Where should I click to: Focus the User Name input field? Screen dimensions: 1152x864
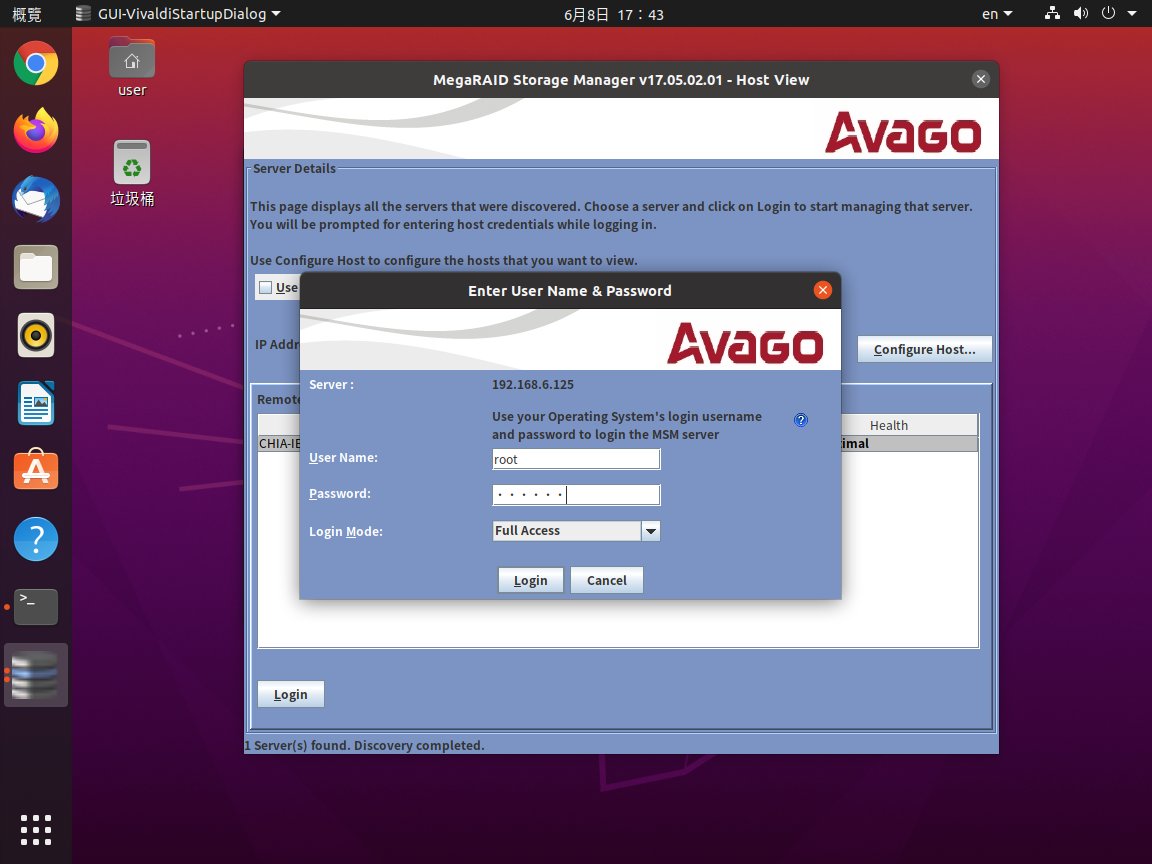click(x=576, y=459)
